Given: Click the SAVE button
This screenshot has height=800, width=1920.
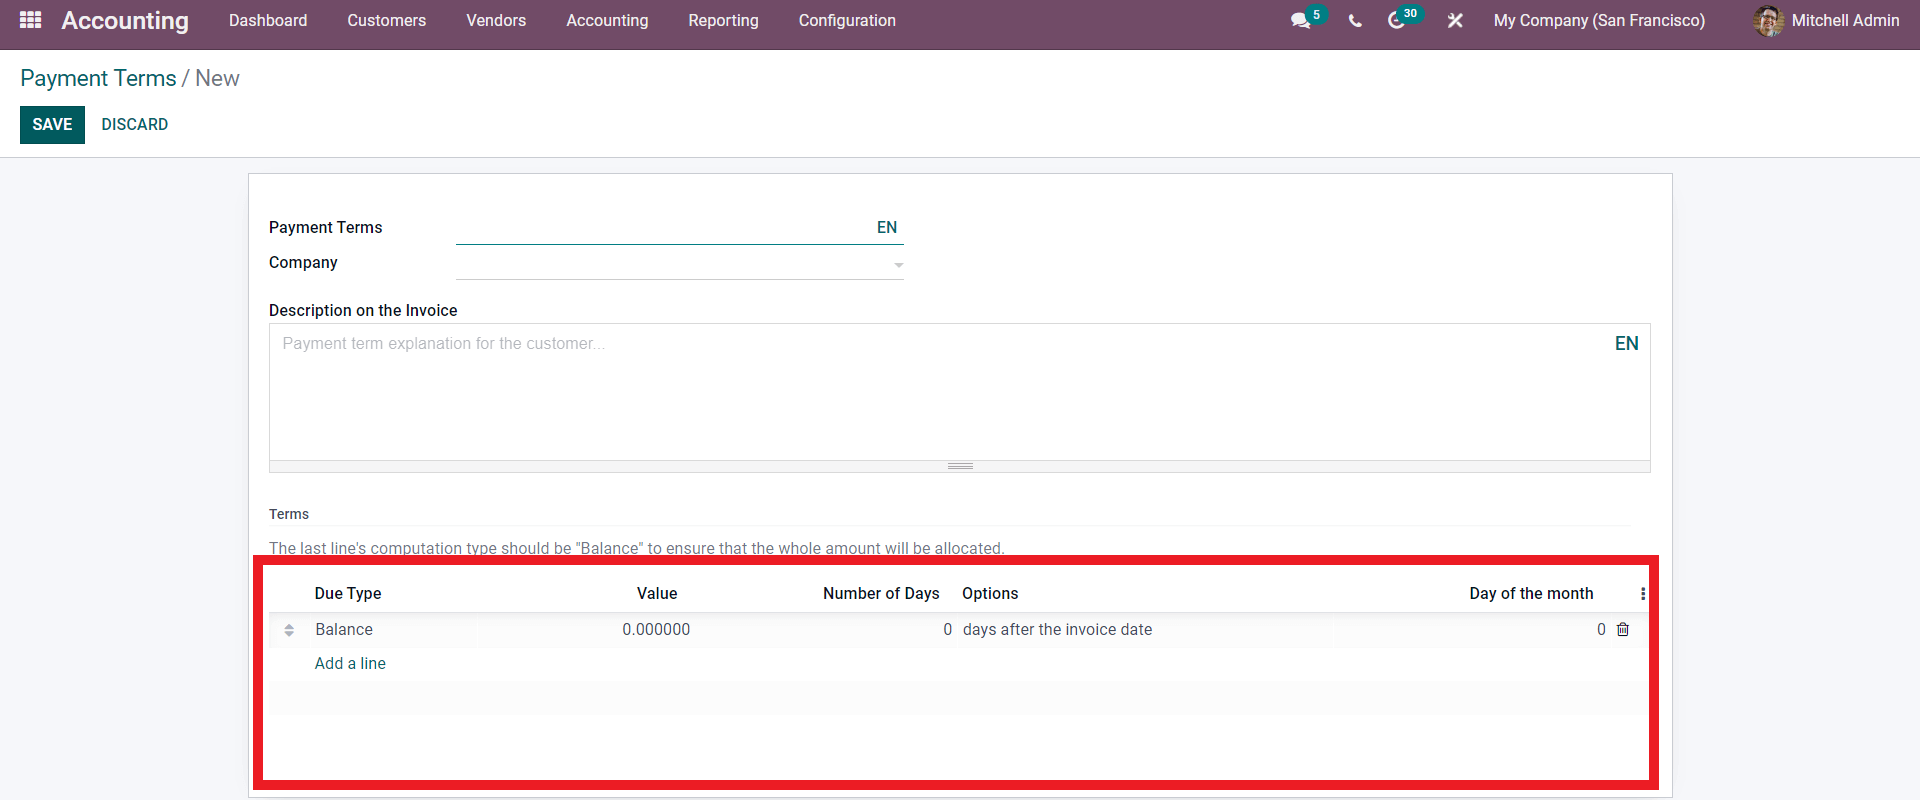Looking at the screenshot, I should 52,125.
